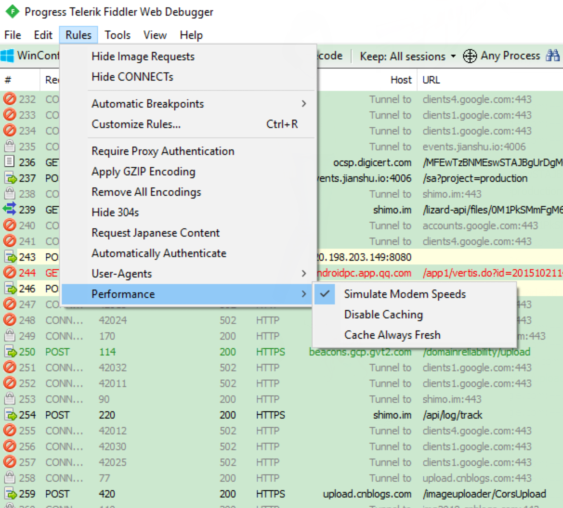Expand the Automatic Breakpoints submenu
563x508 pixels.
pos(187,104)
